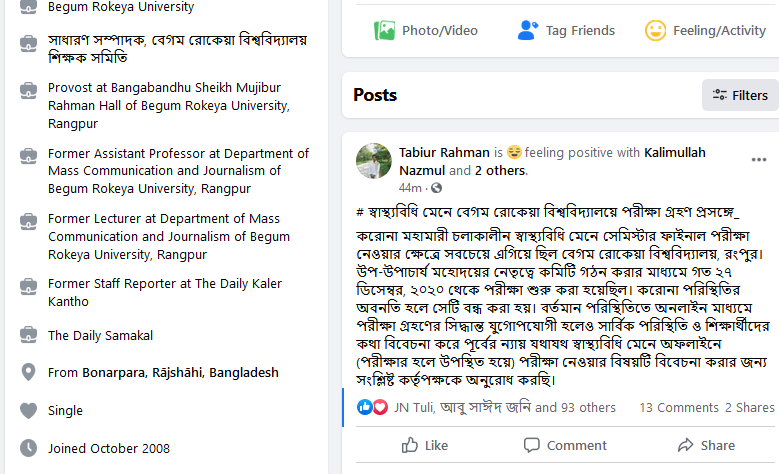Open the post options three-dot menu
The height and width of the screenshot is (474, 779).
tap(758, 160)
